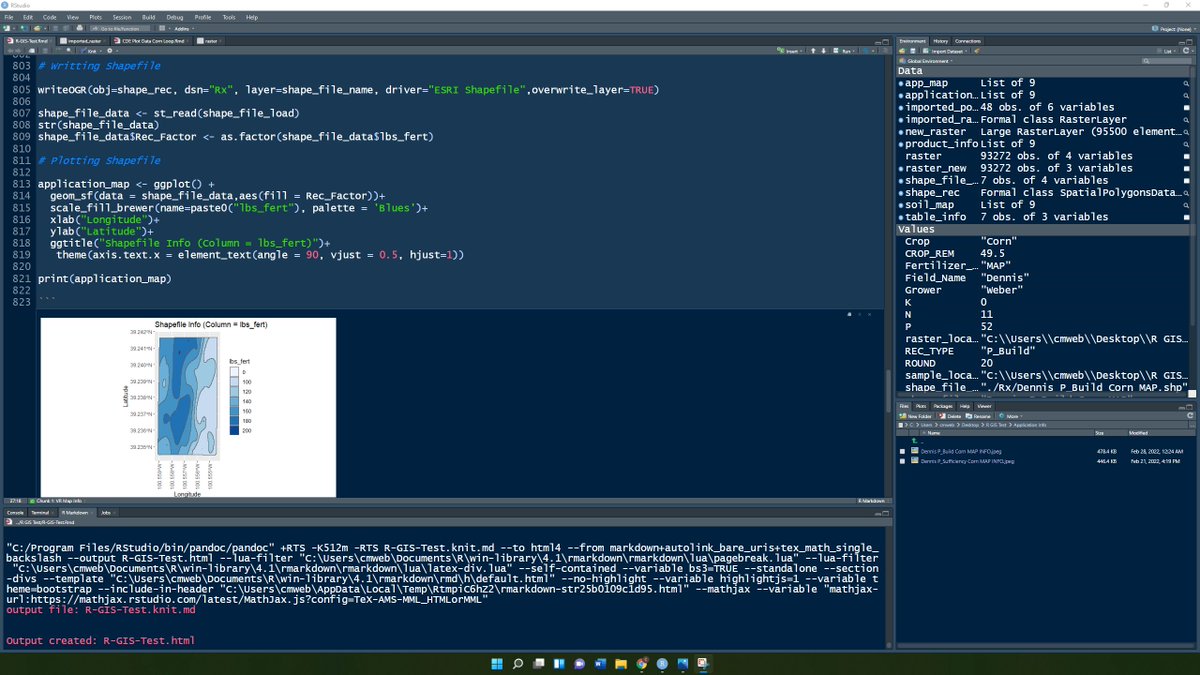Clear environment objects with broom icon
The height and width of the screenshot is (675, 1200).
click(x=977, y=51)
